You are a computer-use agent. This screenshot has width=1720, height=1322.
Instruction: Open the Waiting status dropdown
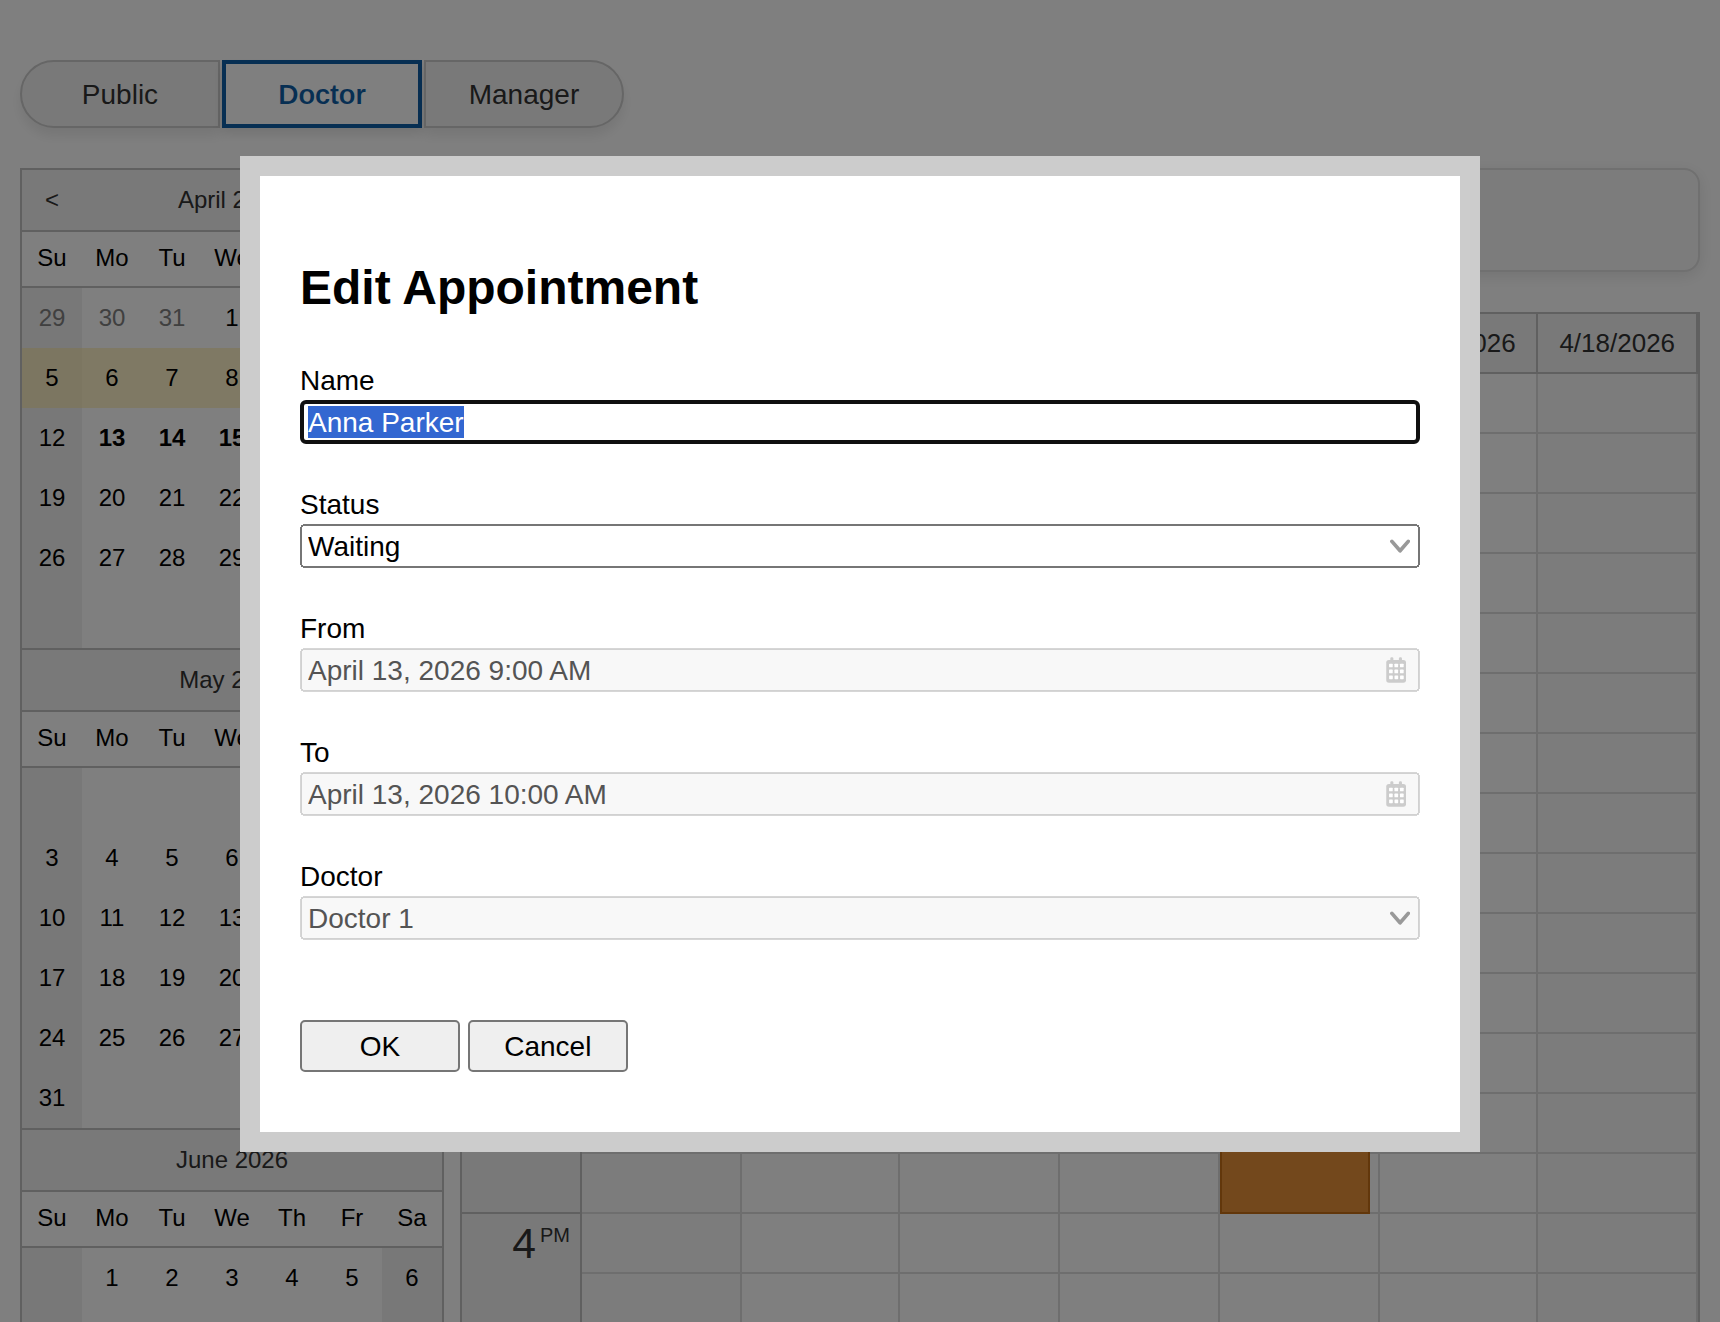point(860,546)
